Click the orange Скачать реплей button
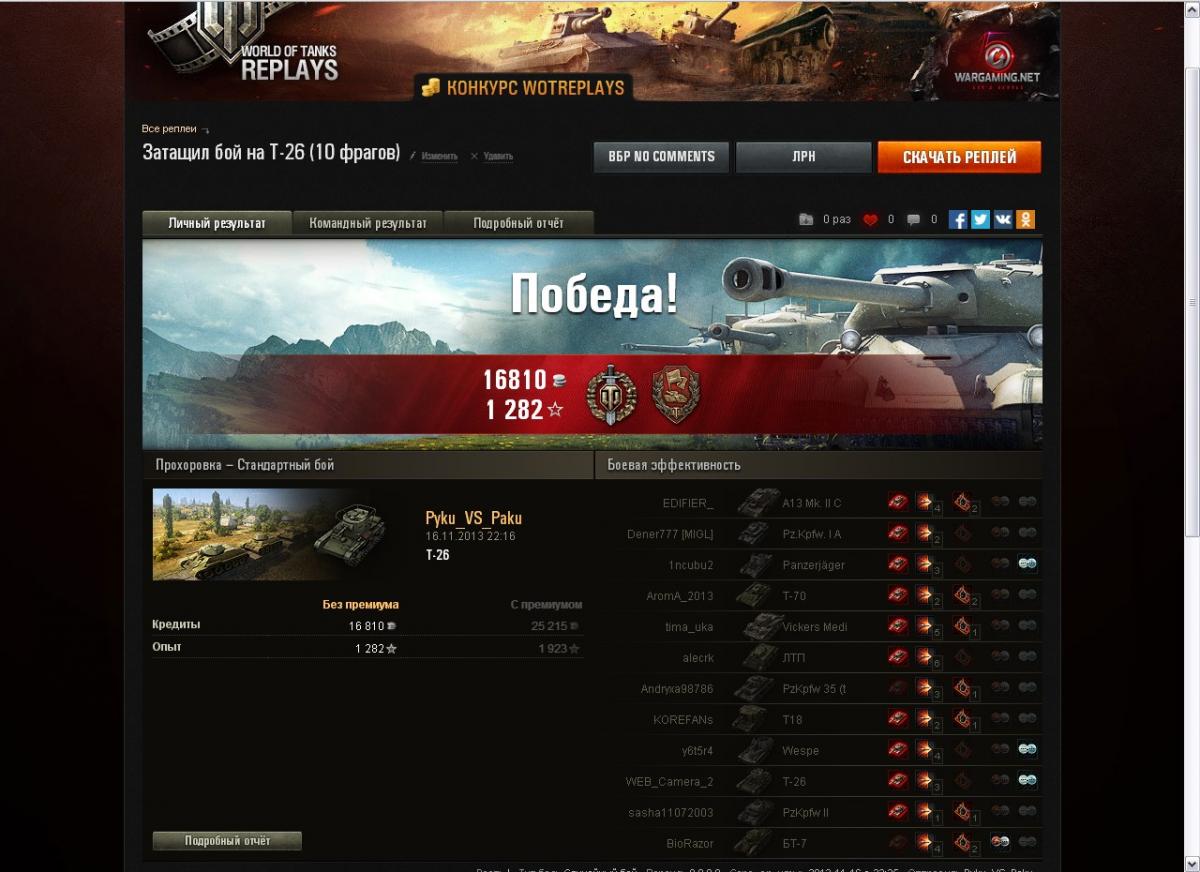The width and height of the screenshot is (1200, 872). coord(959,157)
